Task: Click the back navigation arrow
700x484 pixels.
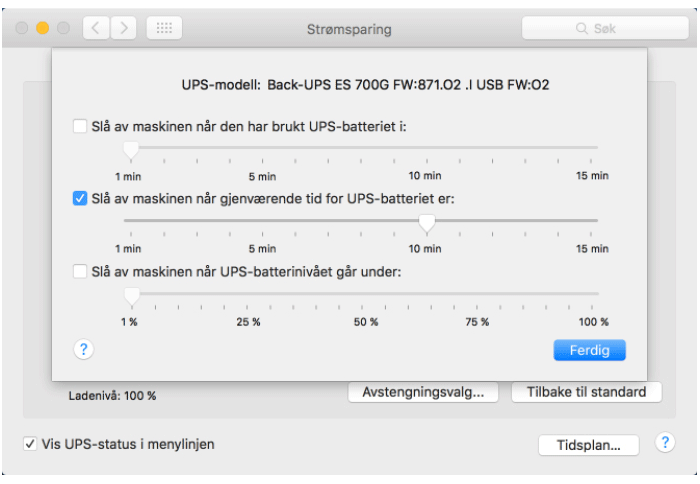Action: (x=96, y=28)
